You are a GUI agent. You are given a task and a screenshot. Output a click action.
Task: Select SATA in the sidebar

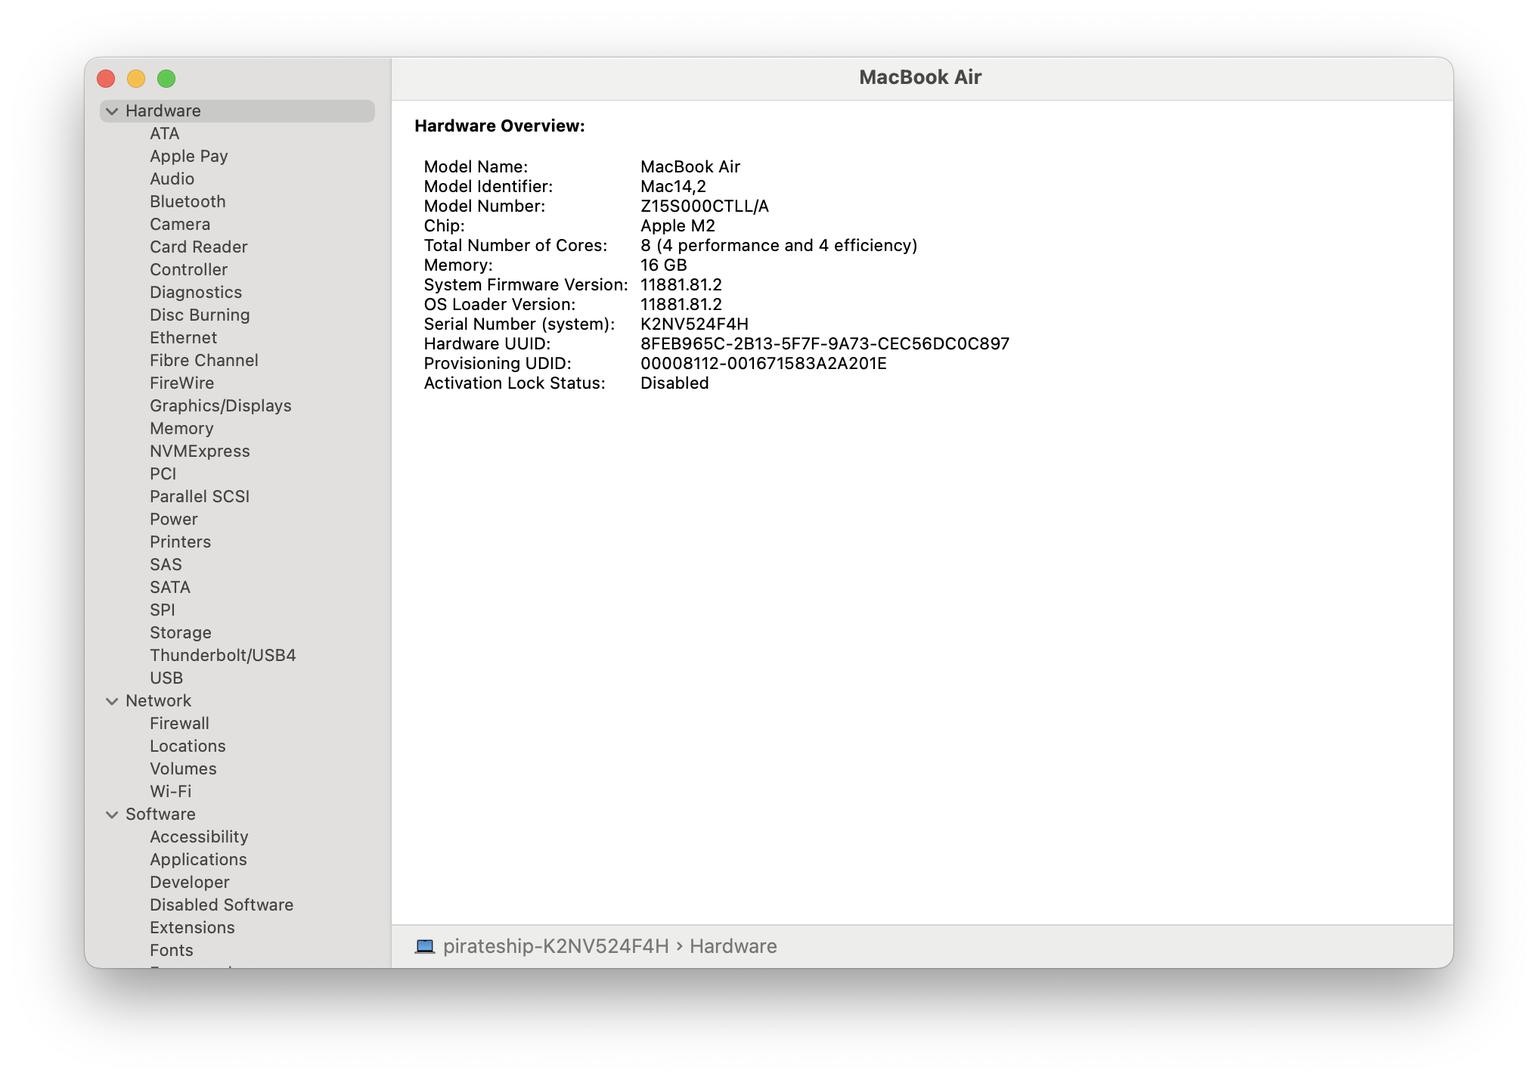170,587
